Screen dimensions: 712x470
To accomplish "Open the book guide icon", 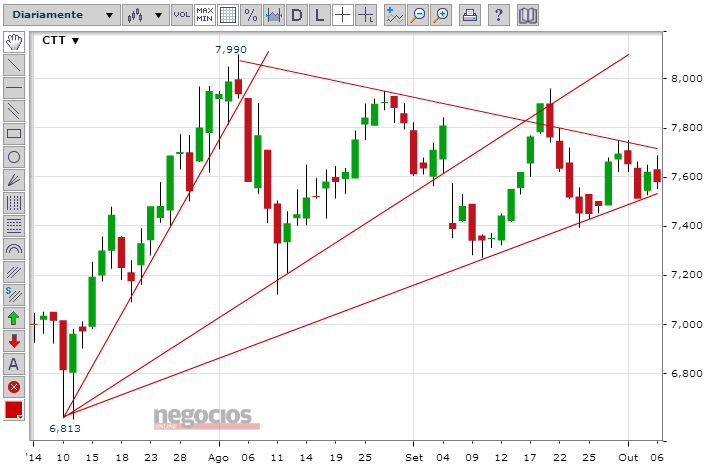I will (528, 15).
